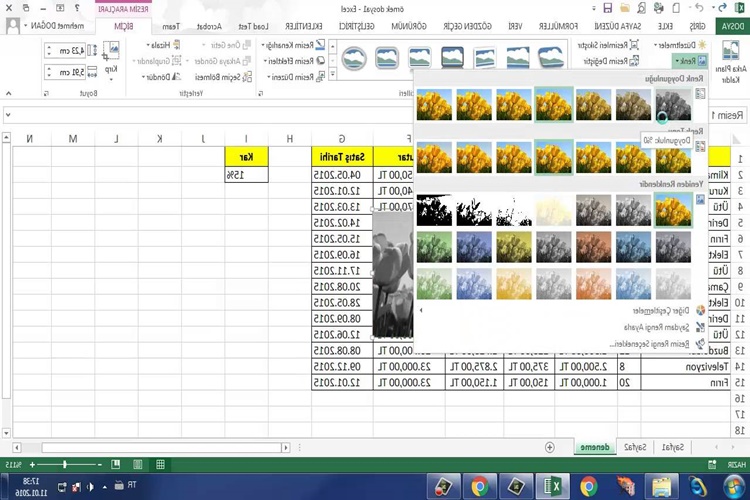Expand picture styles gallery more arrow
750x500 pixels.
coord(333,74)
